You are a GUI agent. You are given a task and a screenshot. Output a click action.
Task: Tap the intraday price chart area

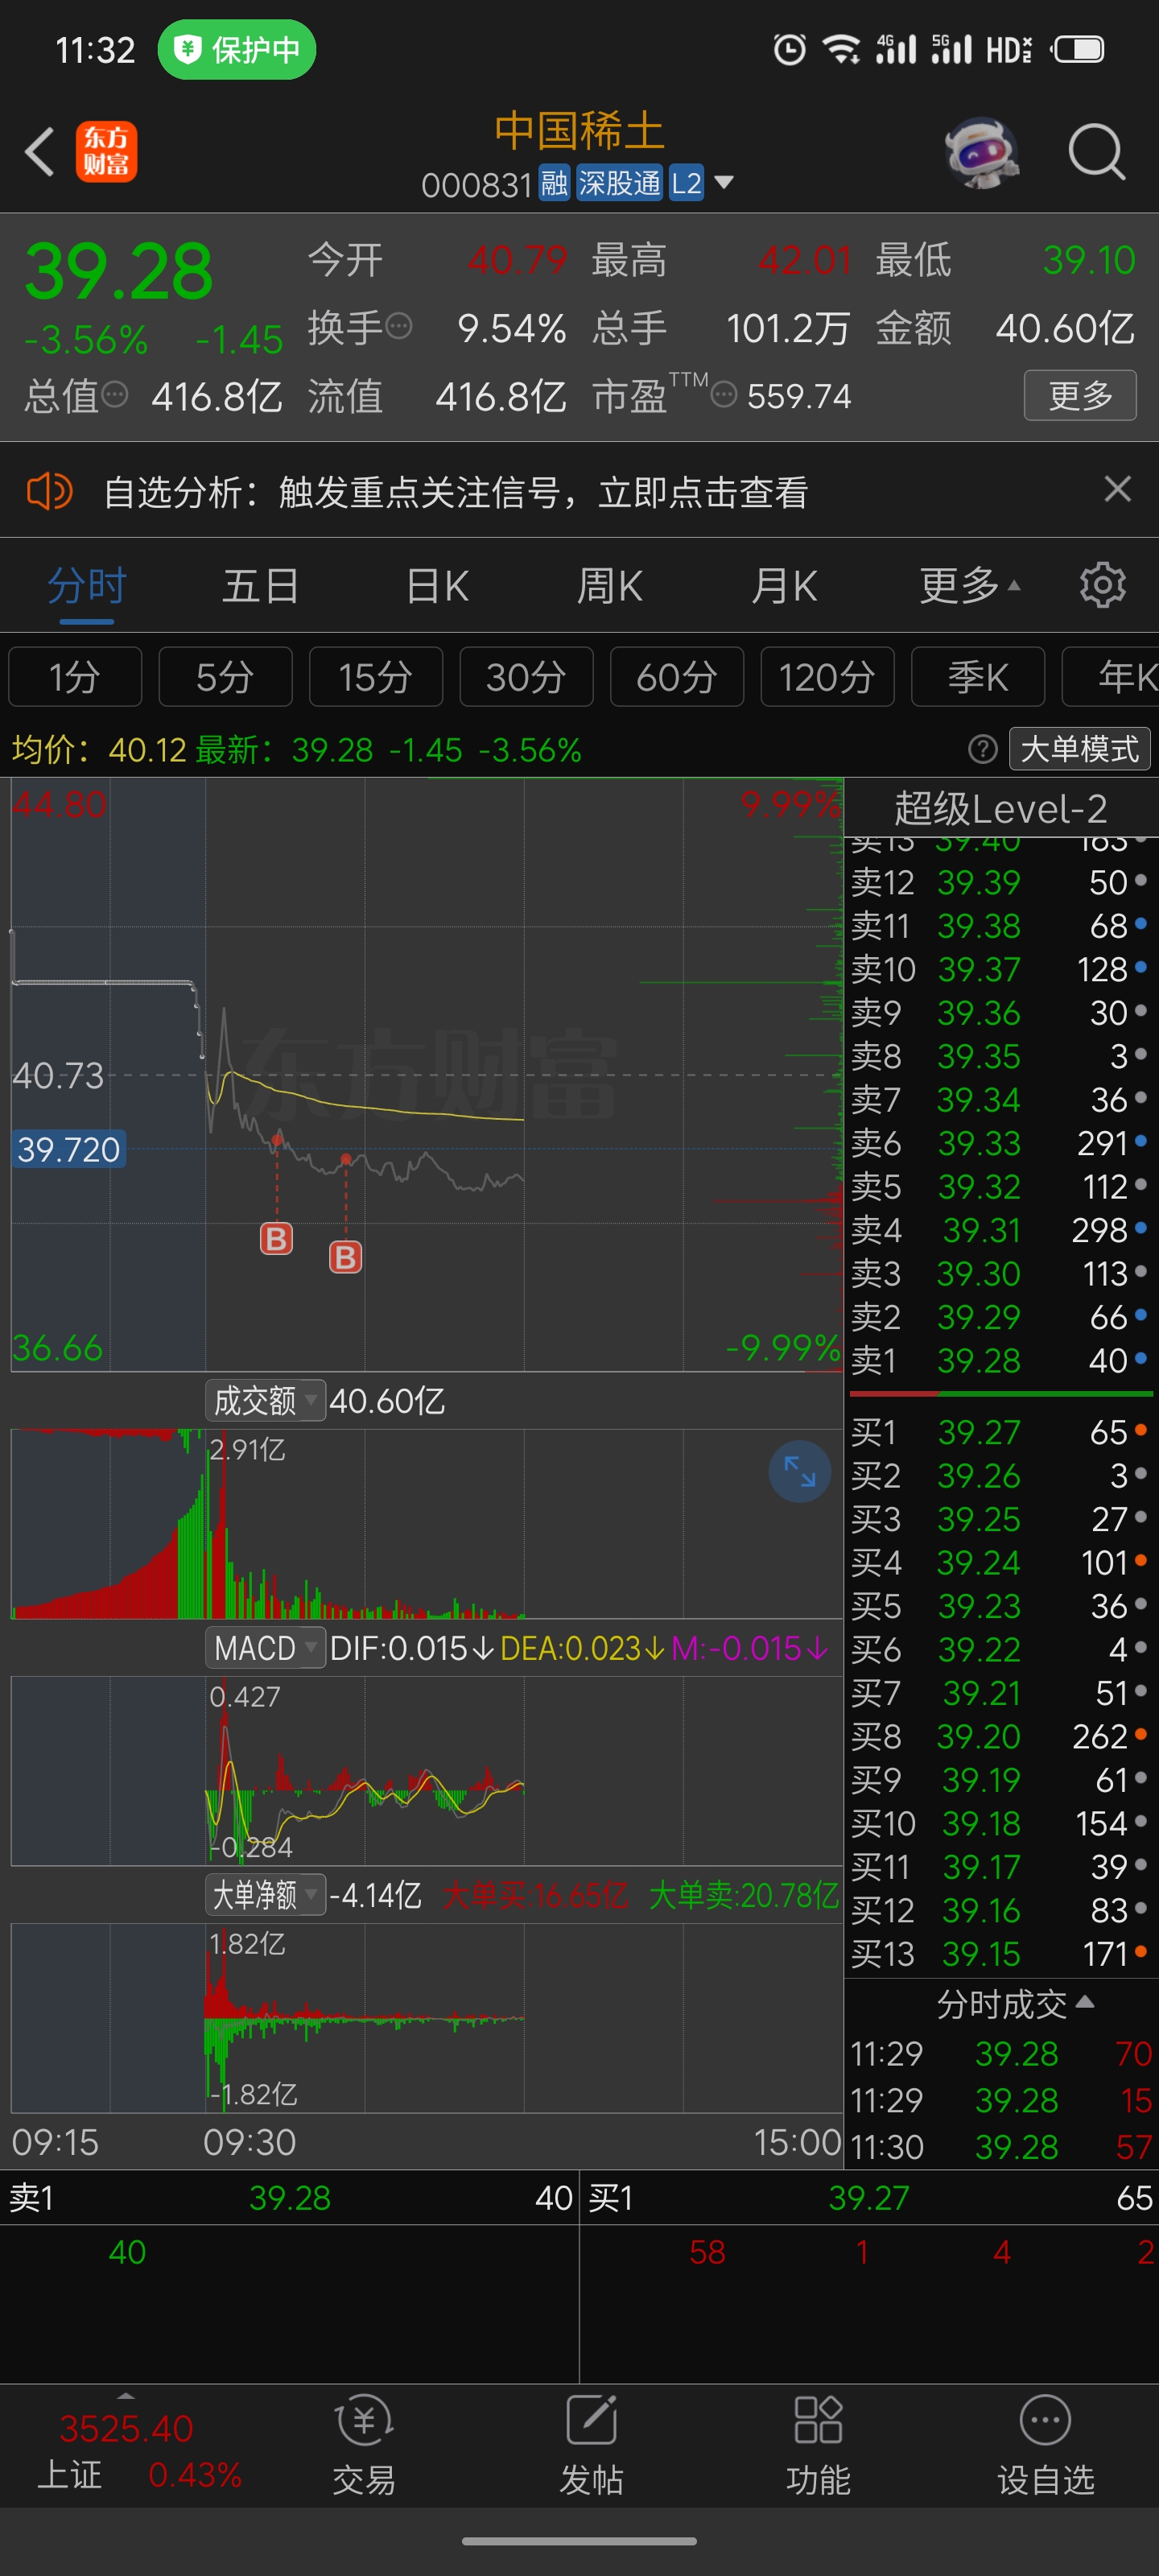pos(427,1075)
